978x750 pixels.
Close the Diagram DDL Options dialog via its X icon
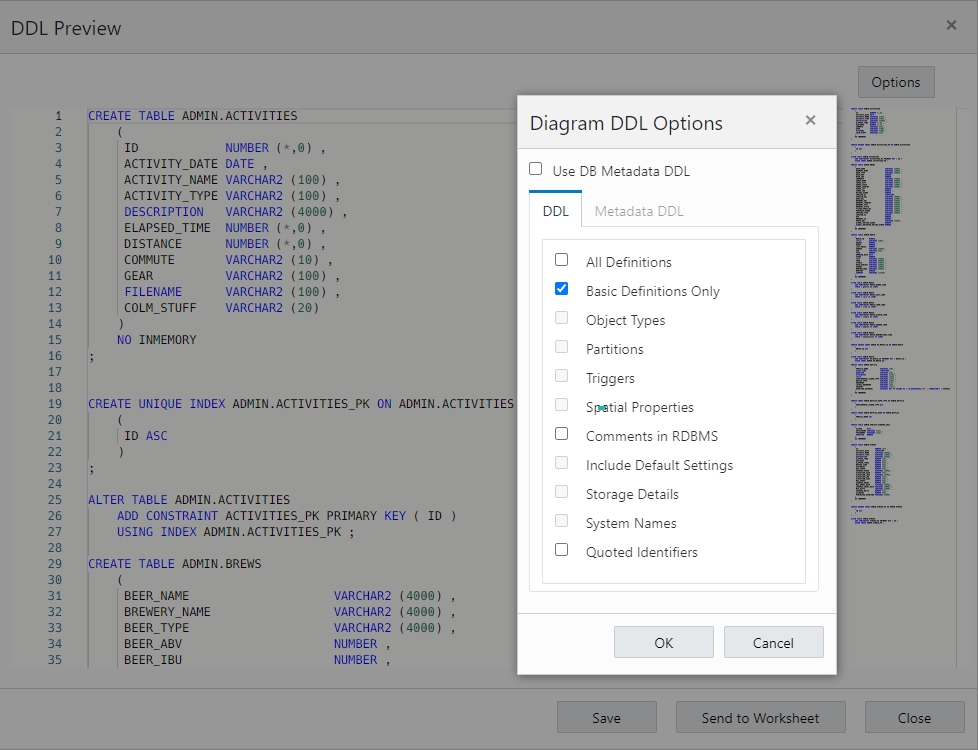pos(810,120)
